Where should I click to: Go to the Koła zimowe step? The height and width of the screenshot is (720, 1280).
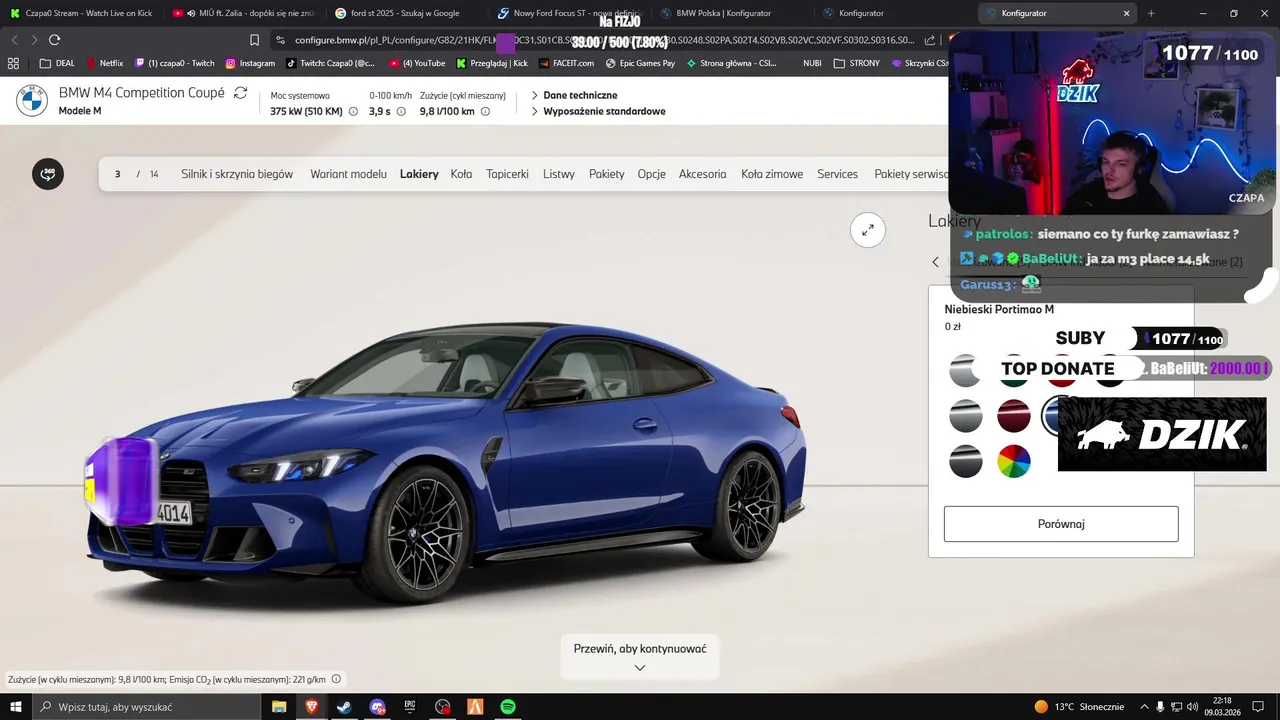(772, 174)
